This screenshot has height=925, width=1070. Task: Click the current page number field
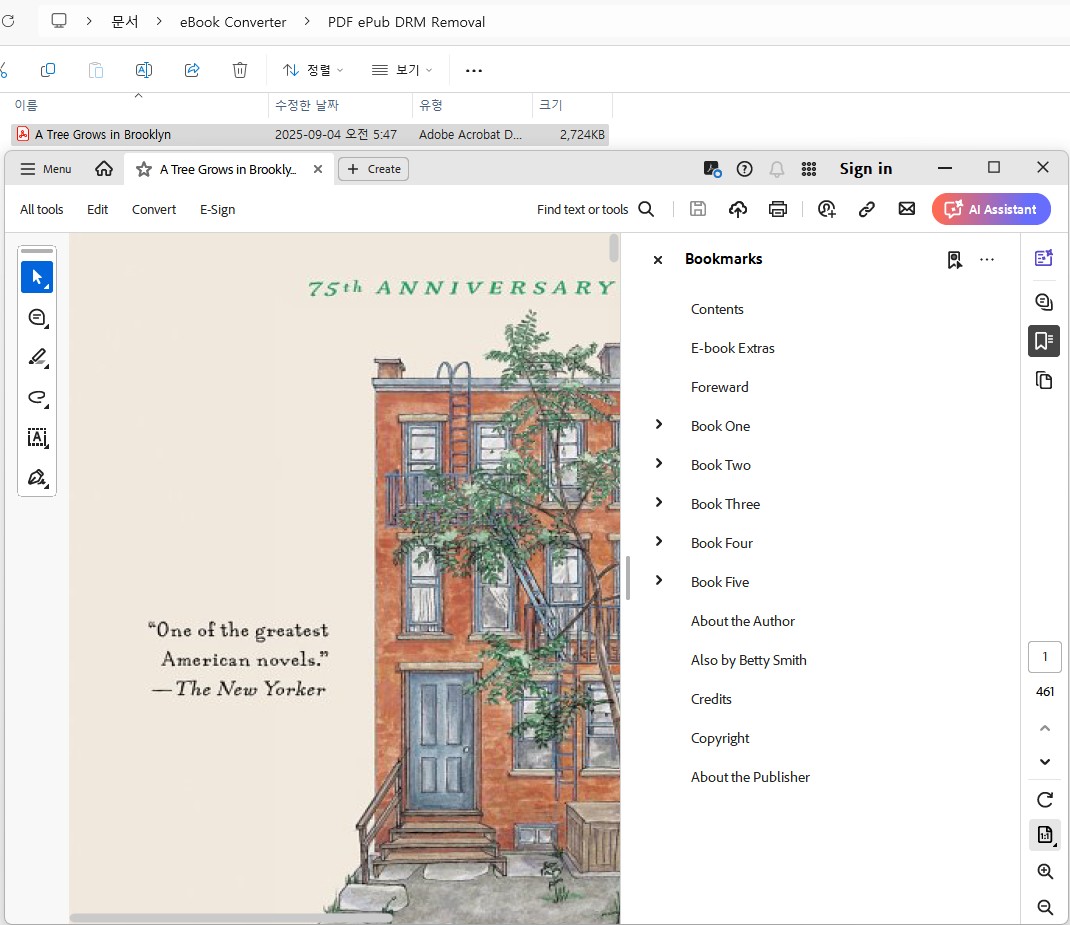click(x=1045, y=656)
